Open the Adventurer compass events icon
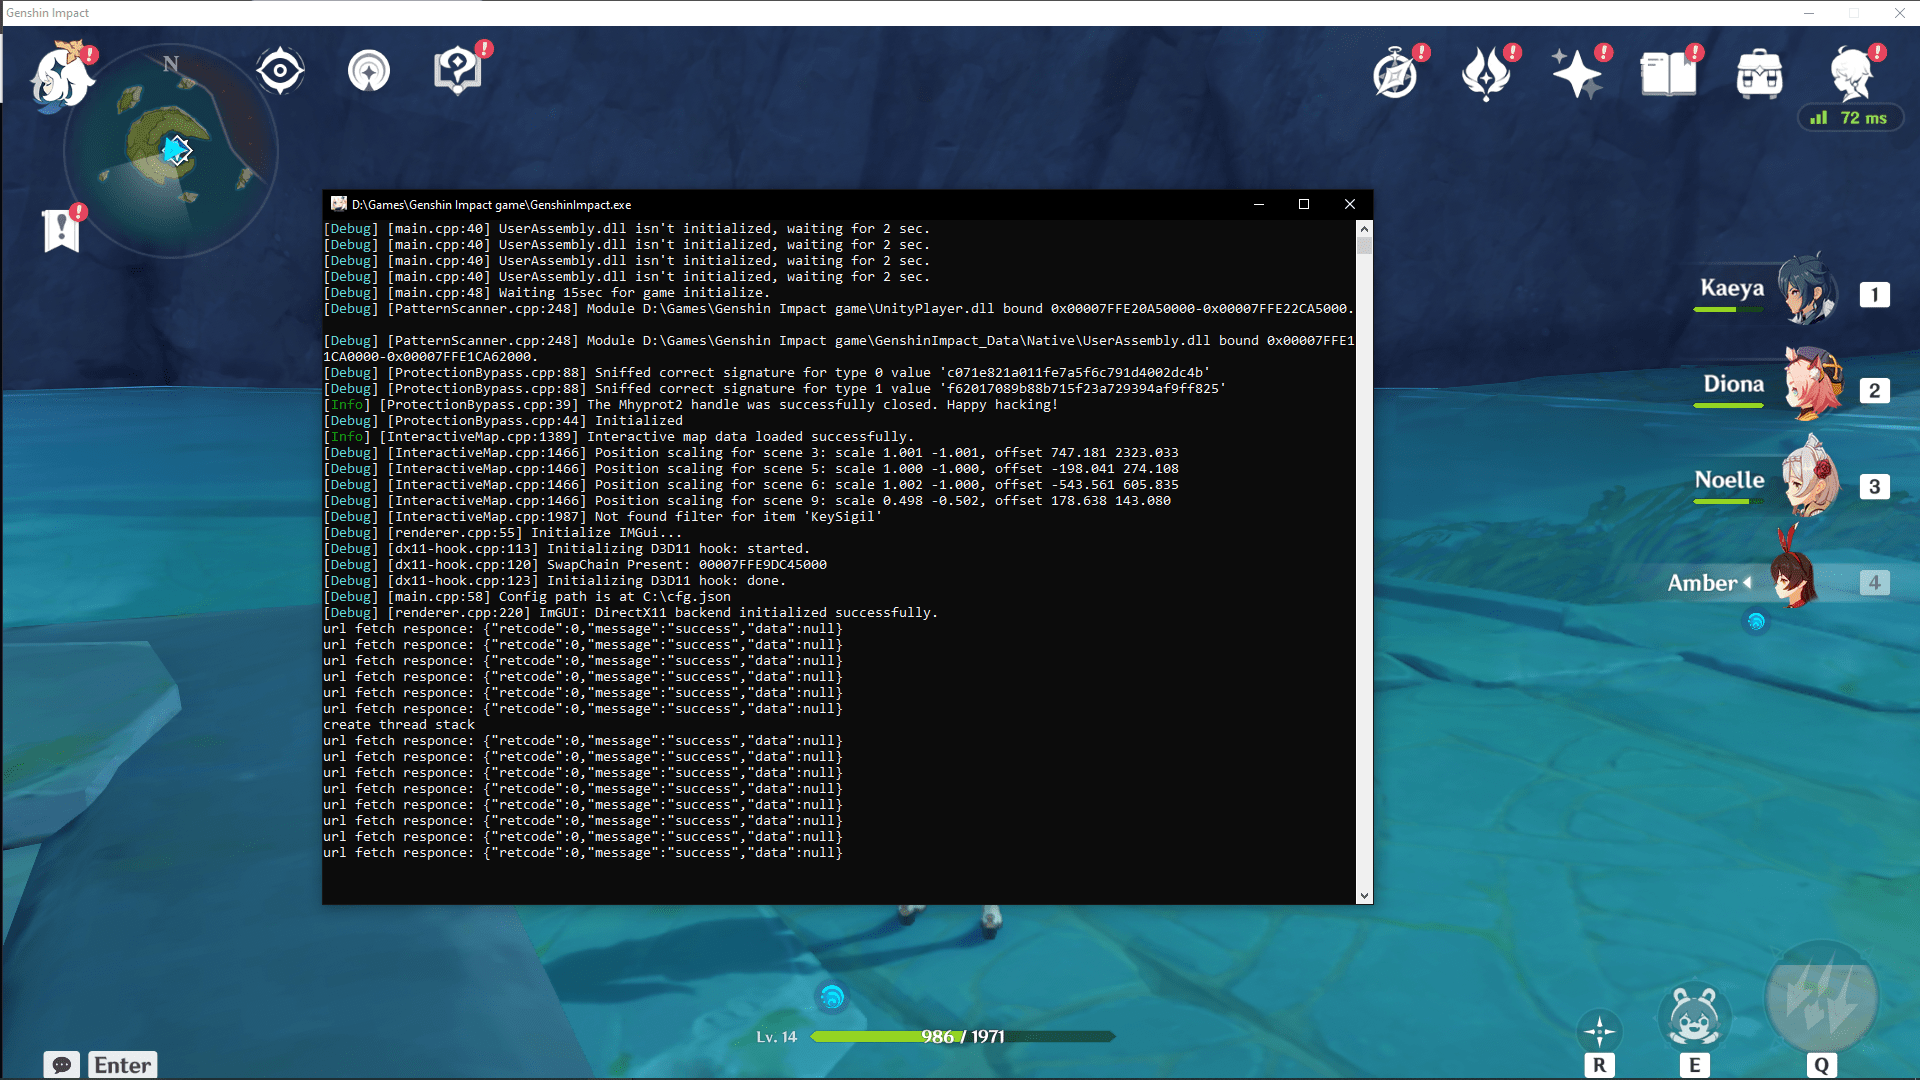This screenshot has height=1080, width=1920. click(1396, 73)
